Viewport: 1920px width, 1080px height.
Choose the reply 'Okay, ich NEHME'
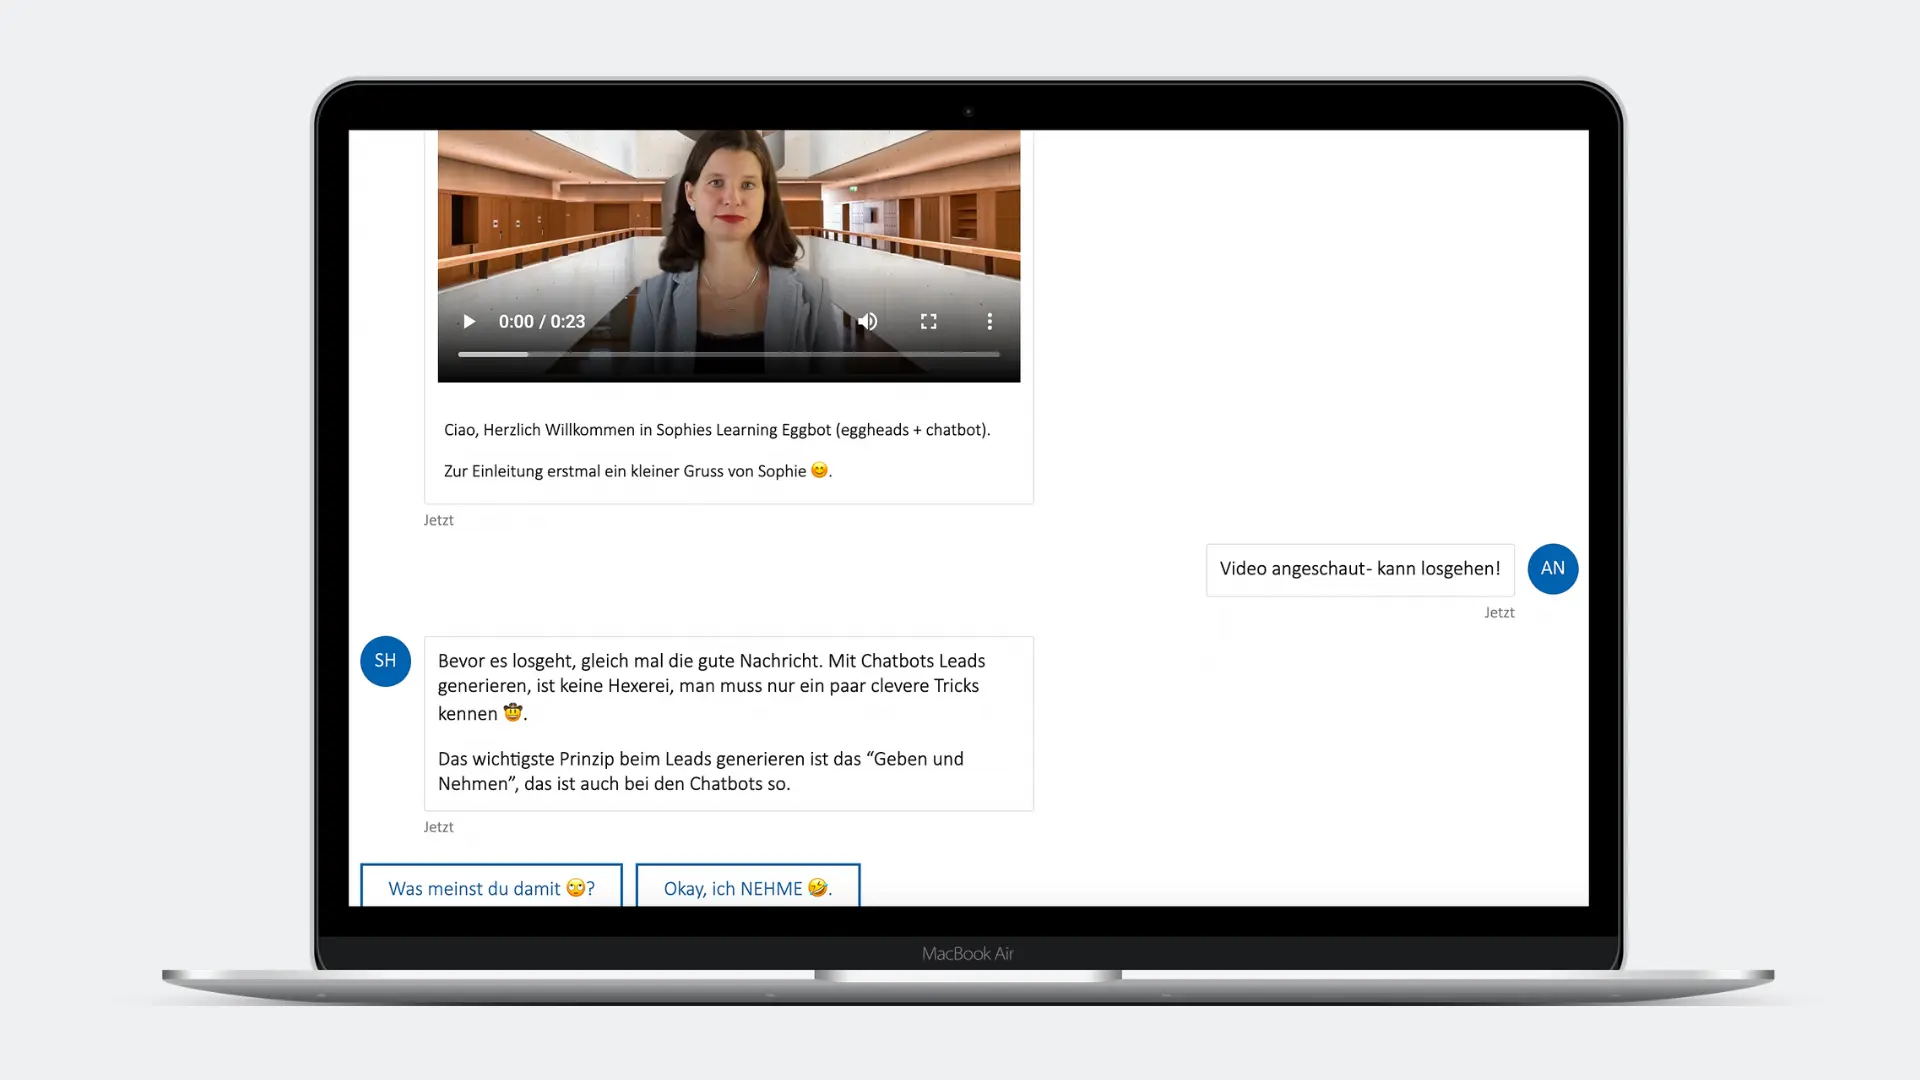[747, 886]
